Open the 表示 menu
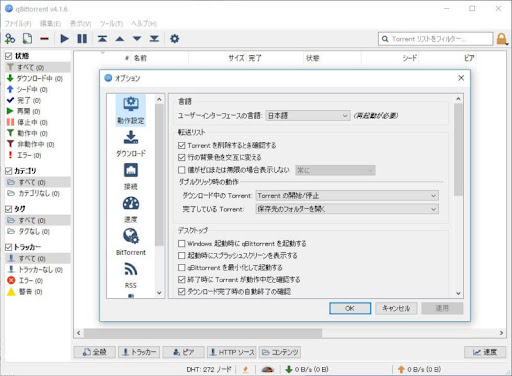512x376 pixels. (x=80, y=24)
